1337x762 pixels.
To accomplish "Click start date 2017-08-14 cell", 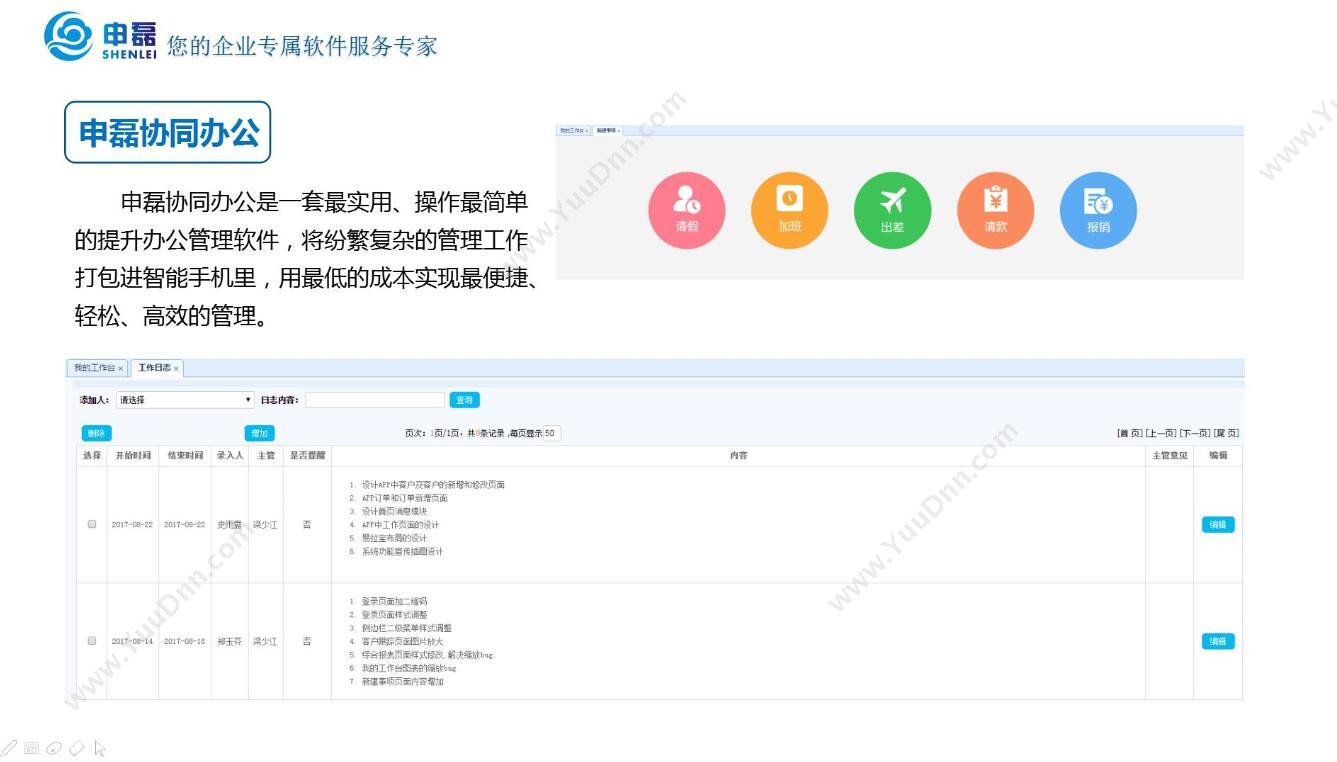I will coord(132,641).
